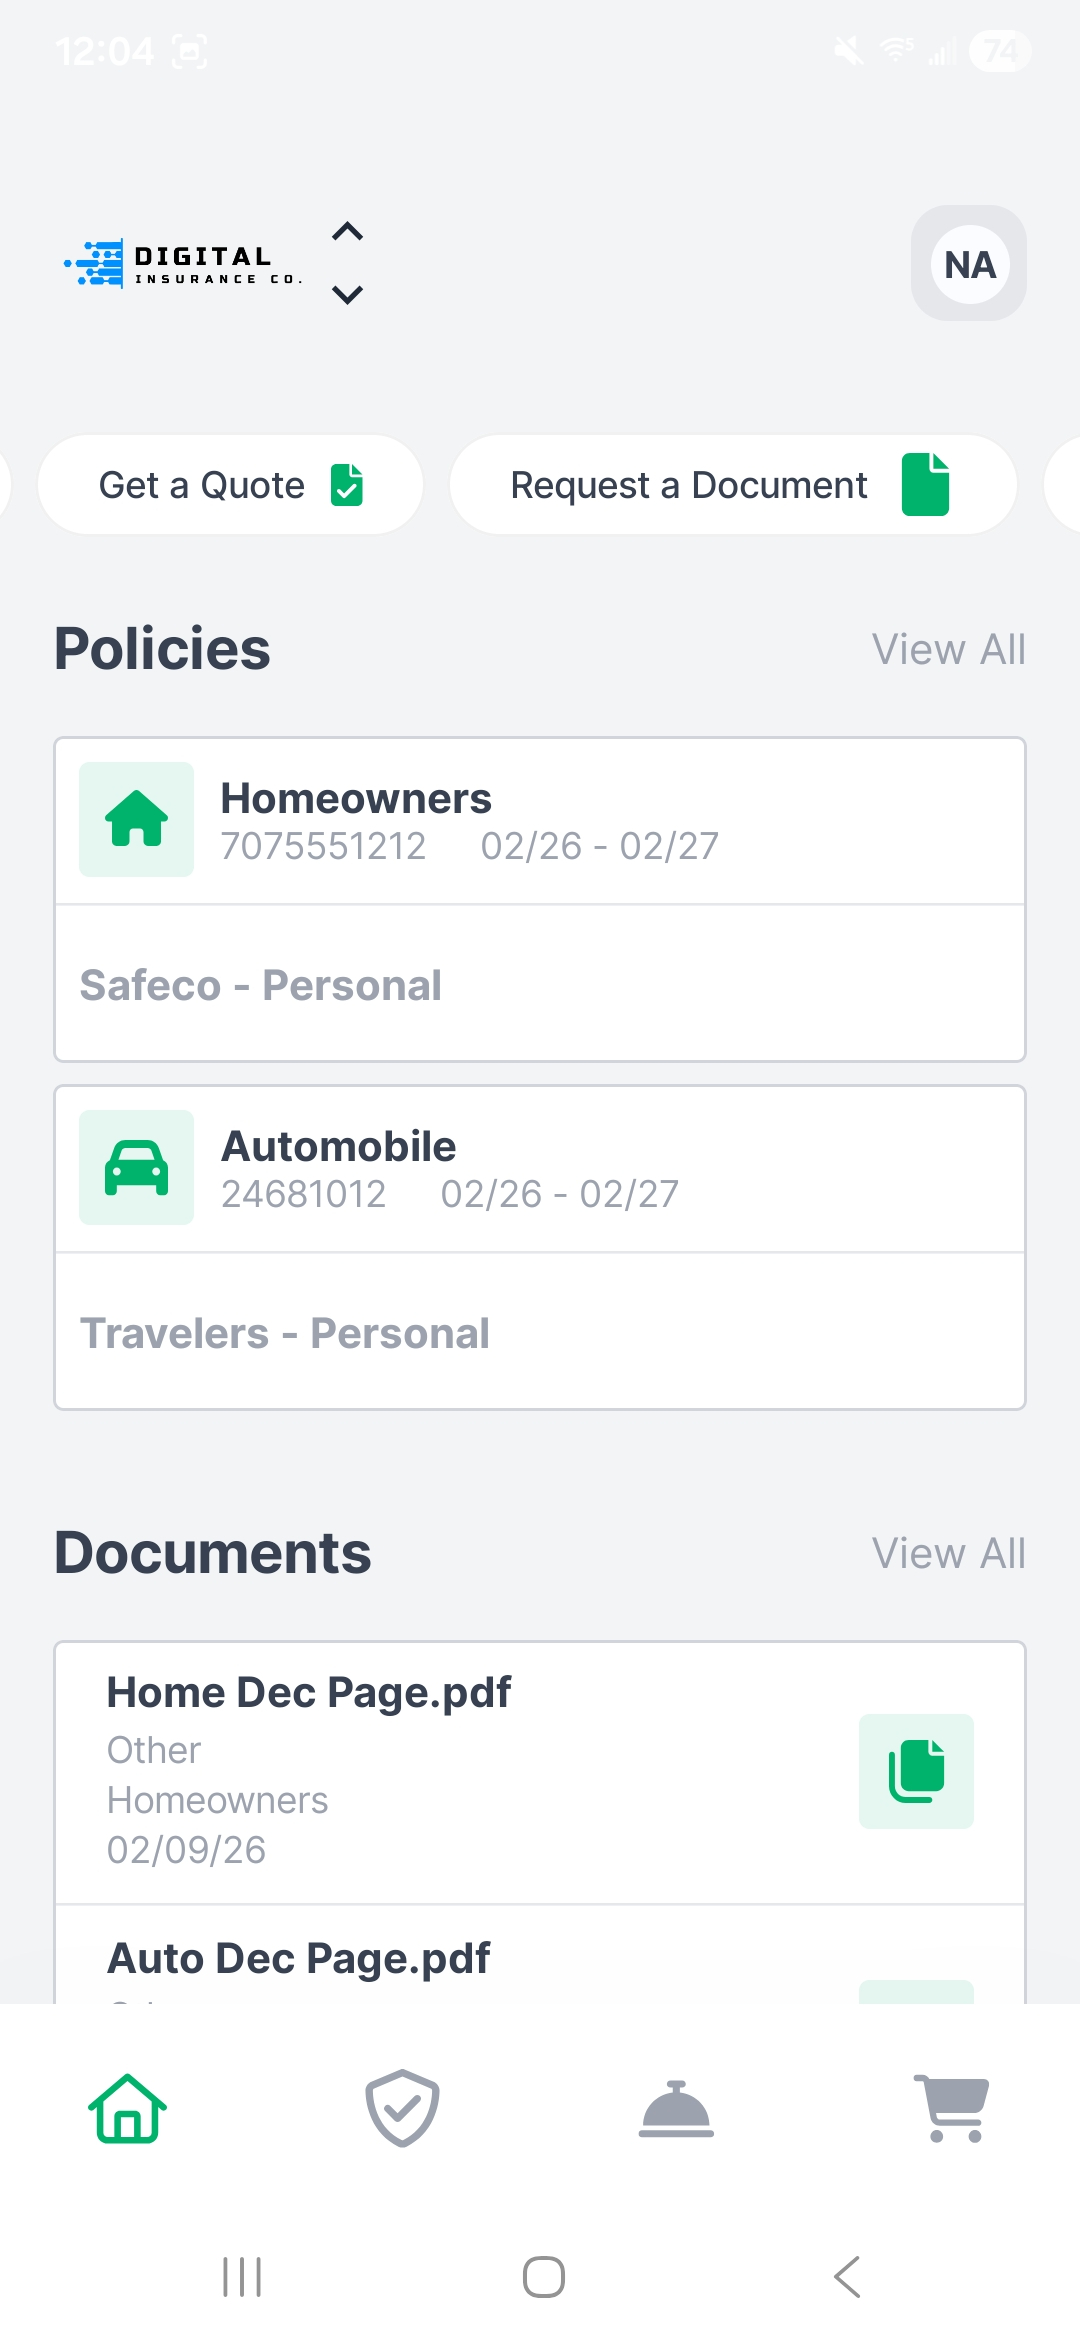Open the NA profile avatar
1080x2340 pixels.
(x=968, y=264)
